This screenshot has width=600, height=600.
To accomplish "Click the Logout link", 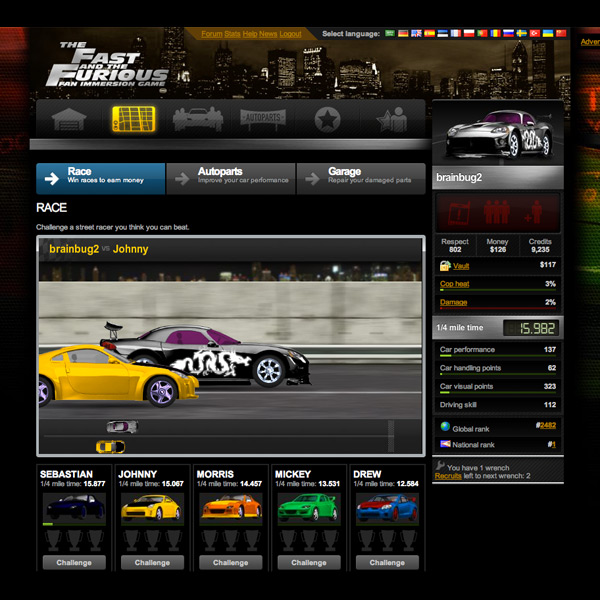I will click(290, 34).
